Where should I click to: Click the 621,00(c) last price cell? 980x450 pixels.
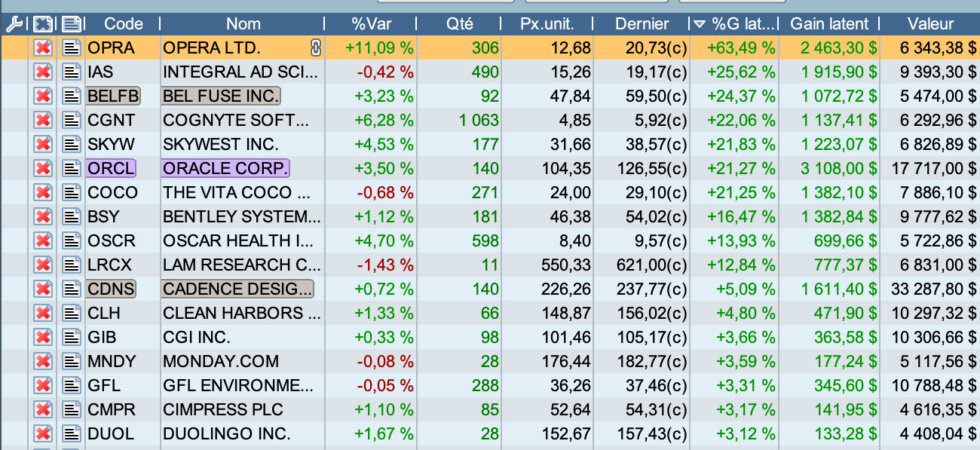point(652,265)
